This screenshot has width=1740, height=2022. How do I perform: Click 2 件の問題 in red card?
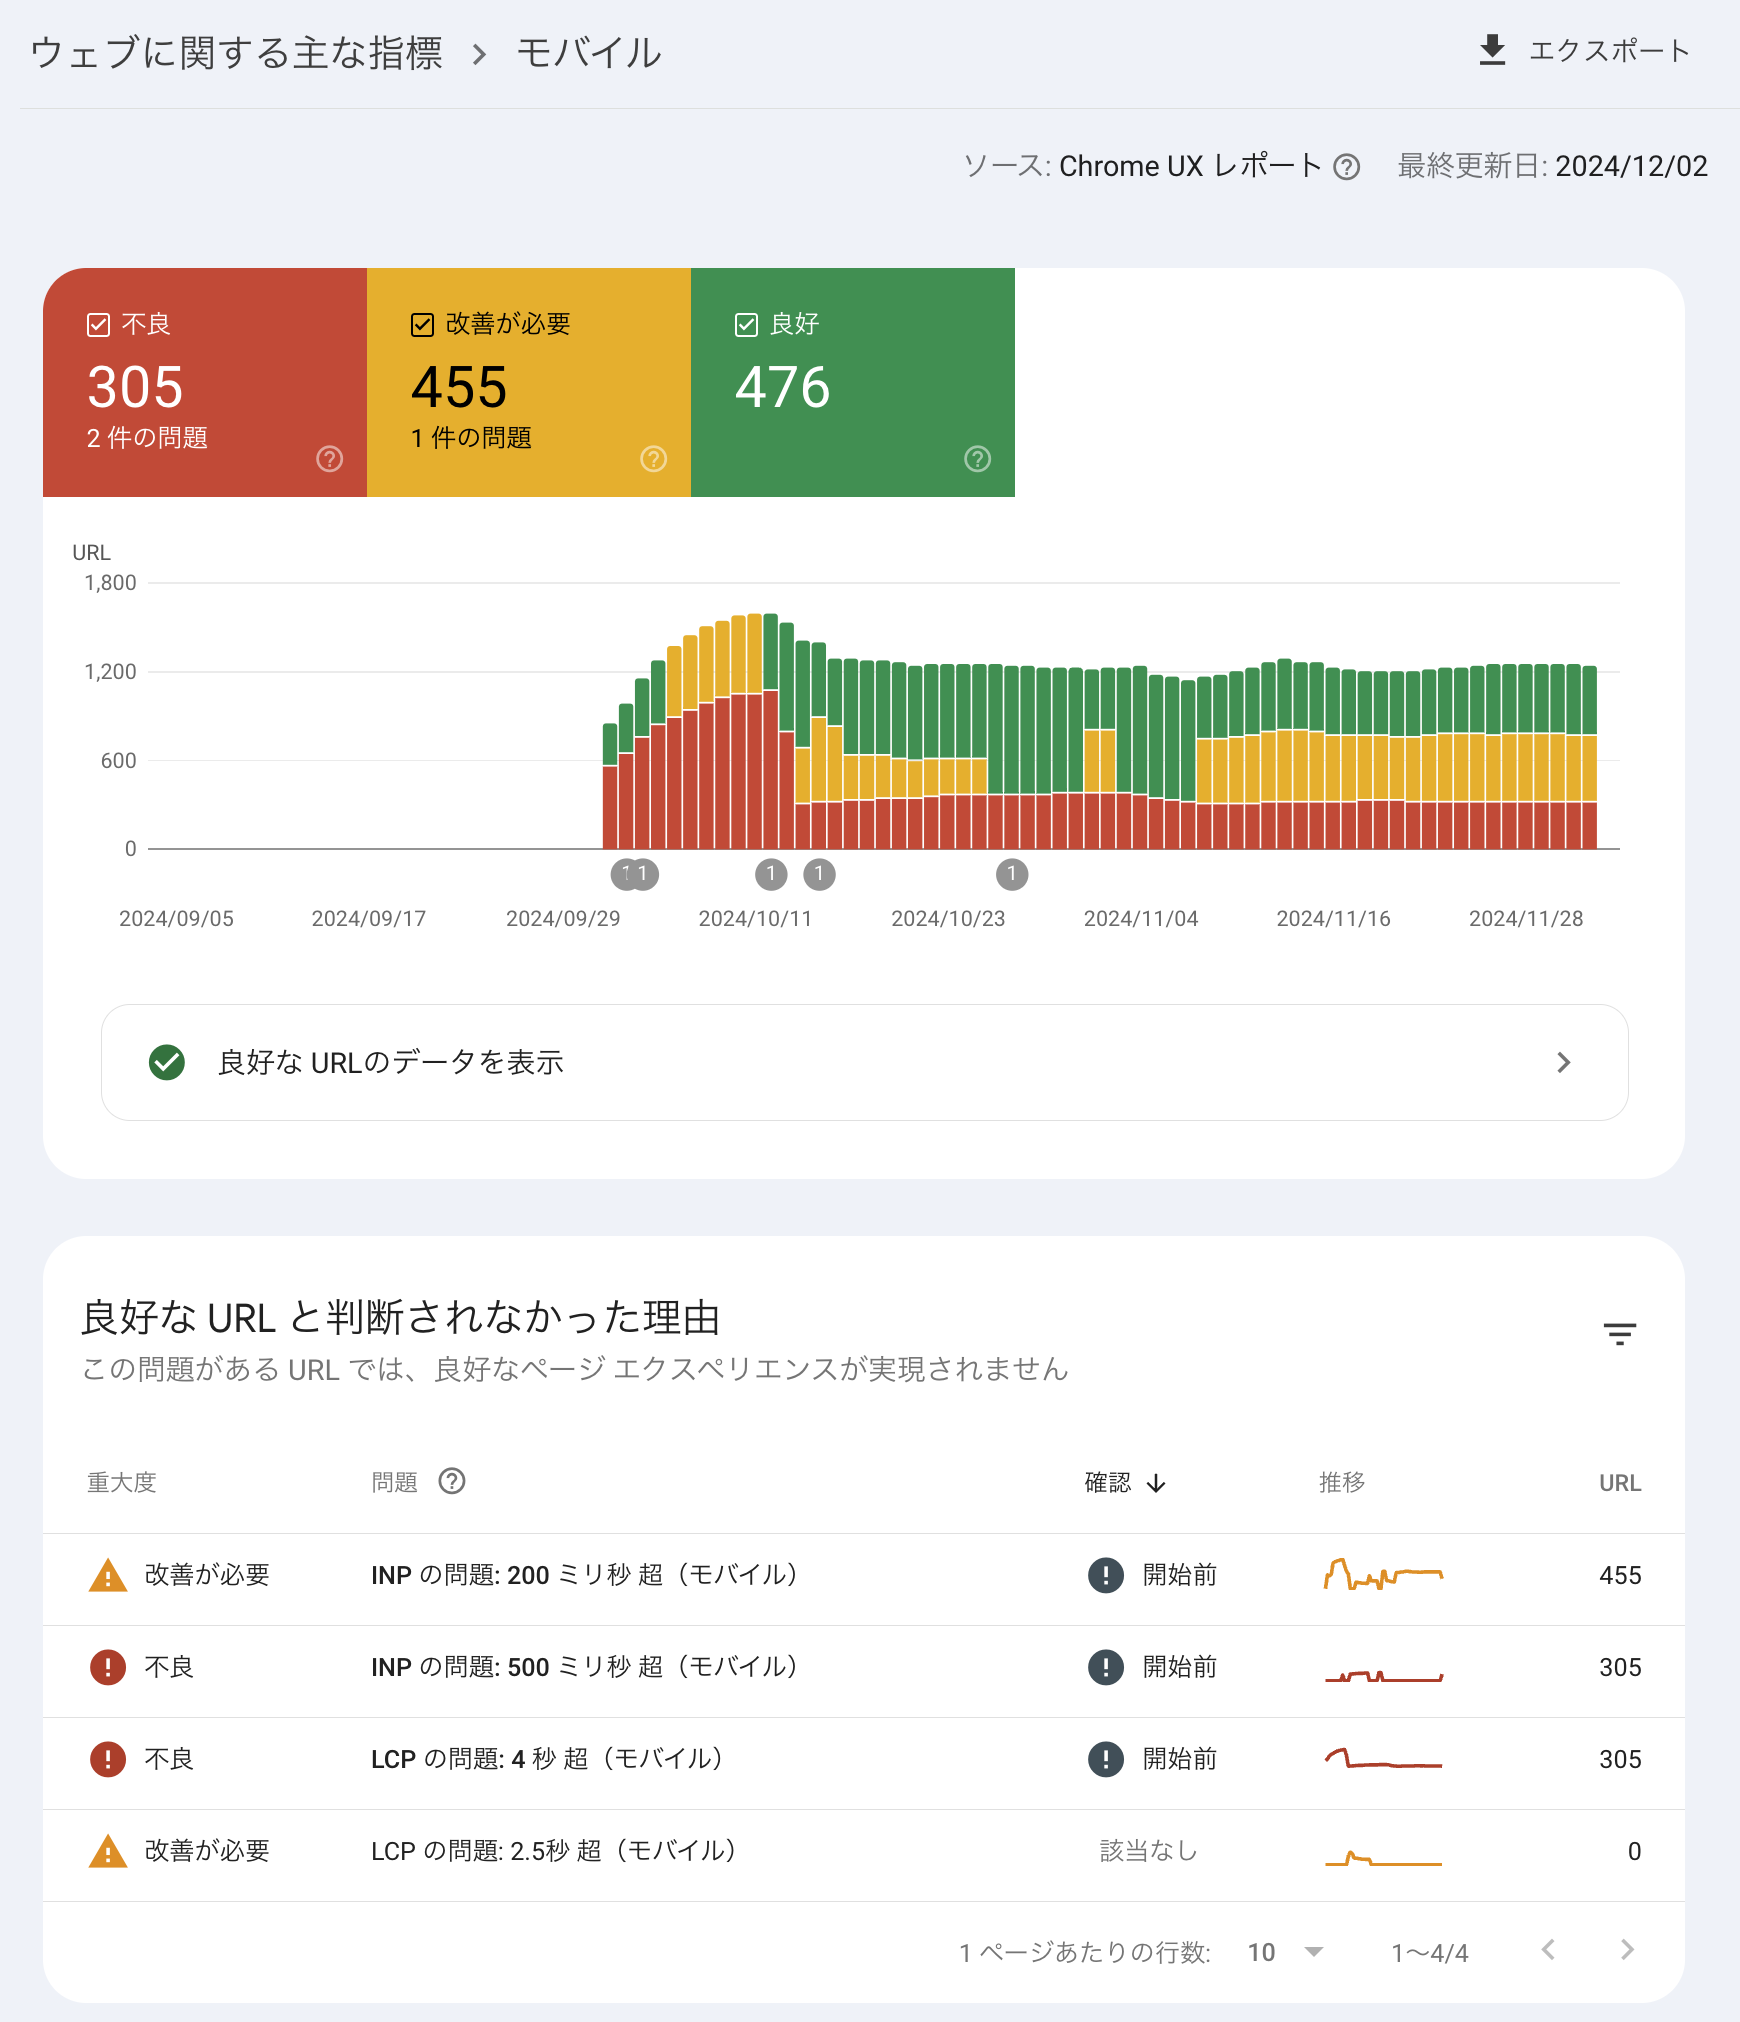[147, 438]
